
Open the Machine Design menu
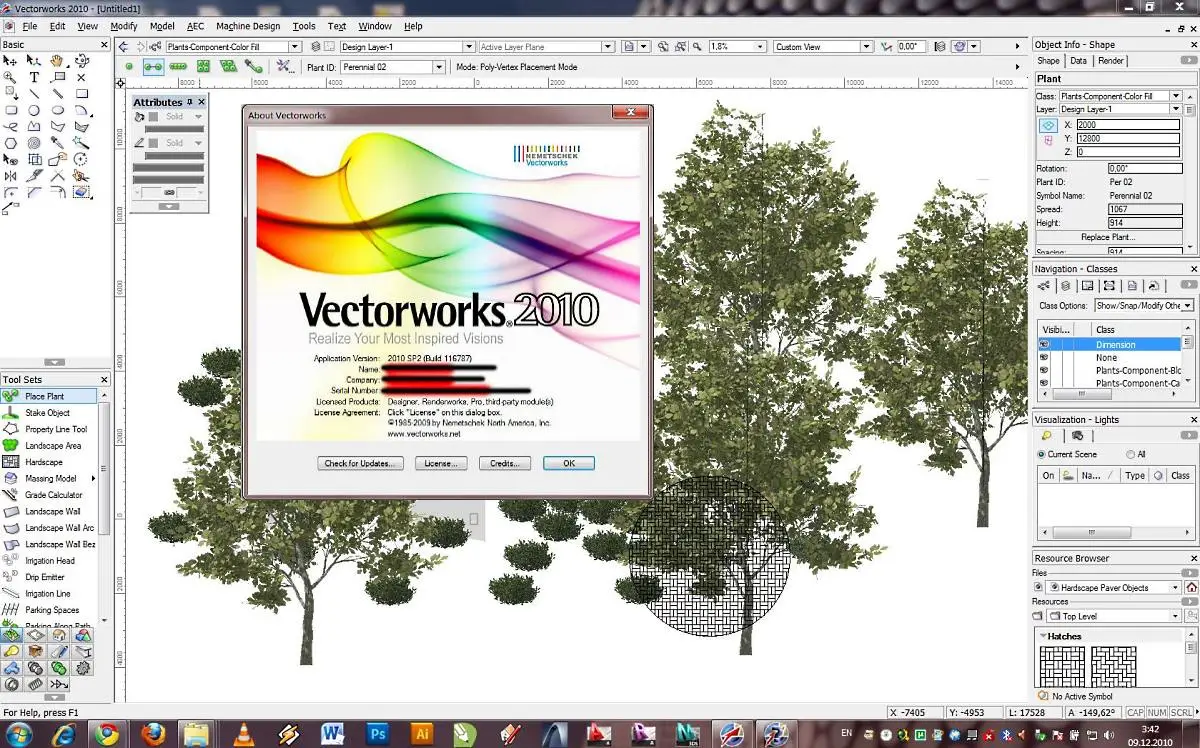coord(248,26)
